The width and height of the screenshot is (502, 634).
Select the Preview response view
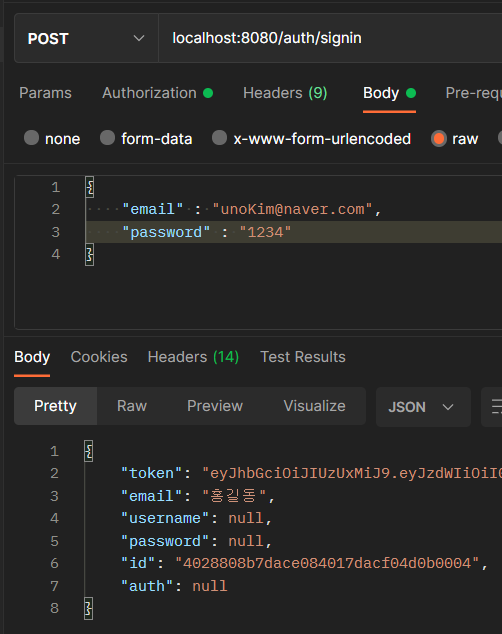pyautogui.click(x=215, y=406)
